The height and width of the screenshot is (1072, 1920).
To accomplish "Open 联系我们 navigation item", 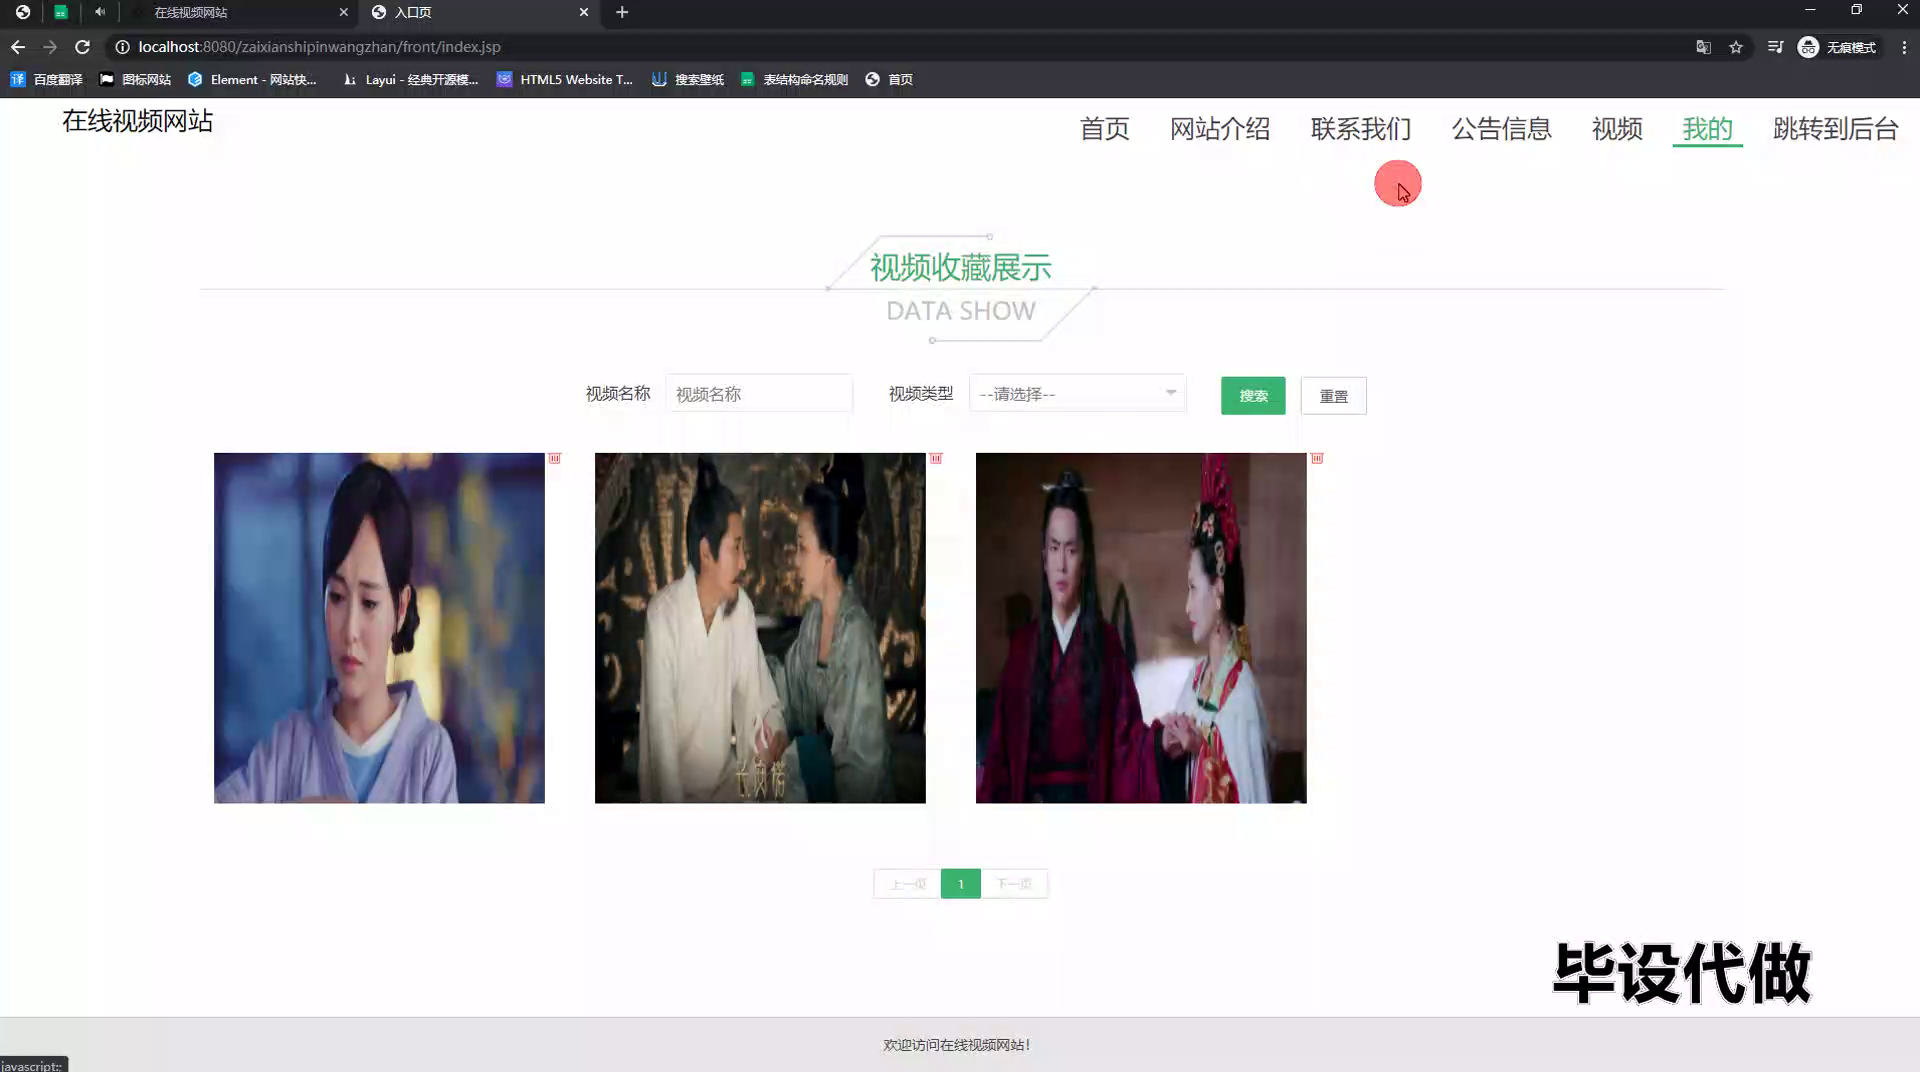I will pos(1361,129).
